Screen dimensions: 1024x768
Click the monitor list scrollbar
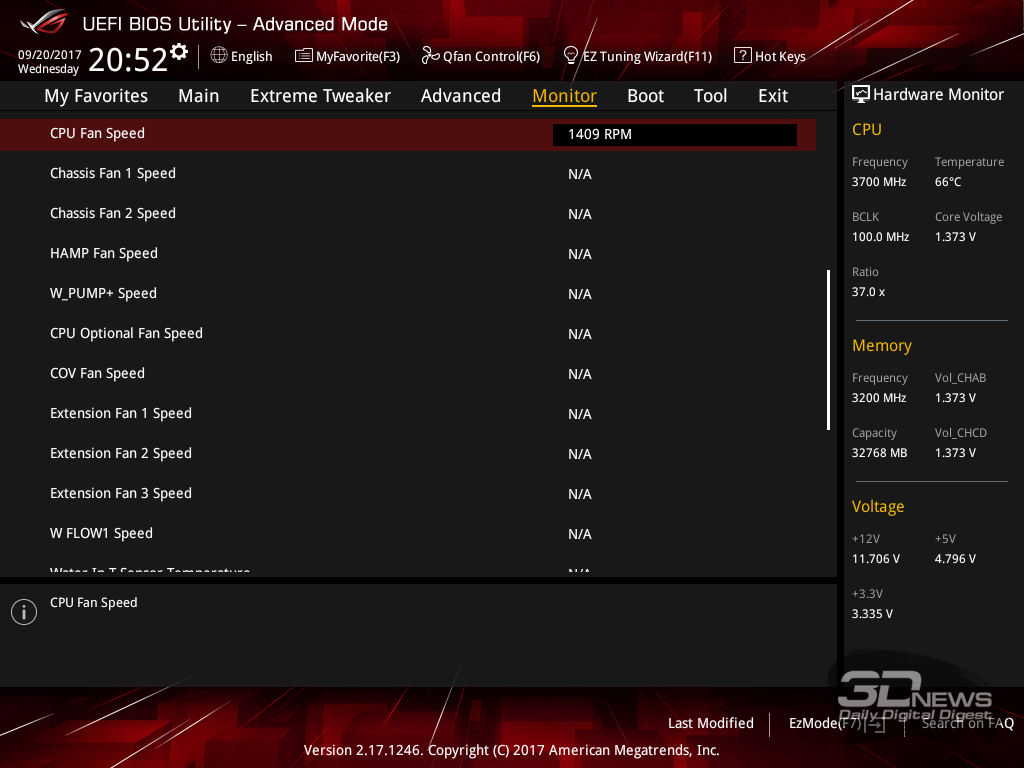click(x=828, y=349)
